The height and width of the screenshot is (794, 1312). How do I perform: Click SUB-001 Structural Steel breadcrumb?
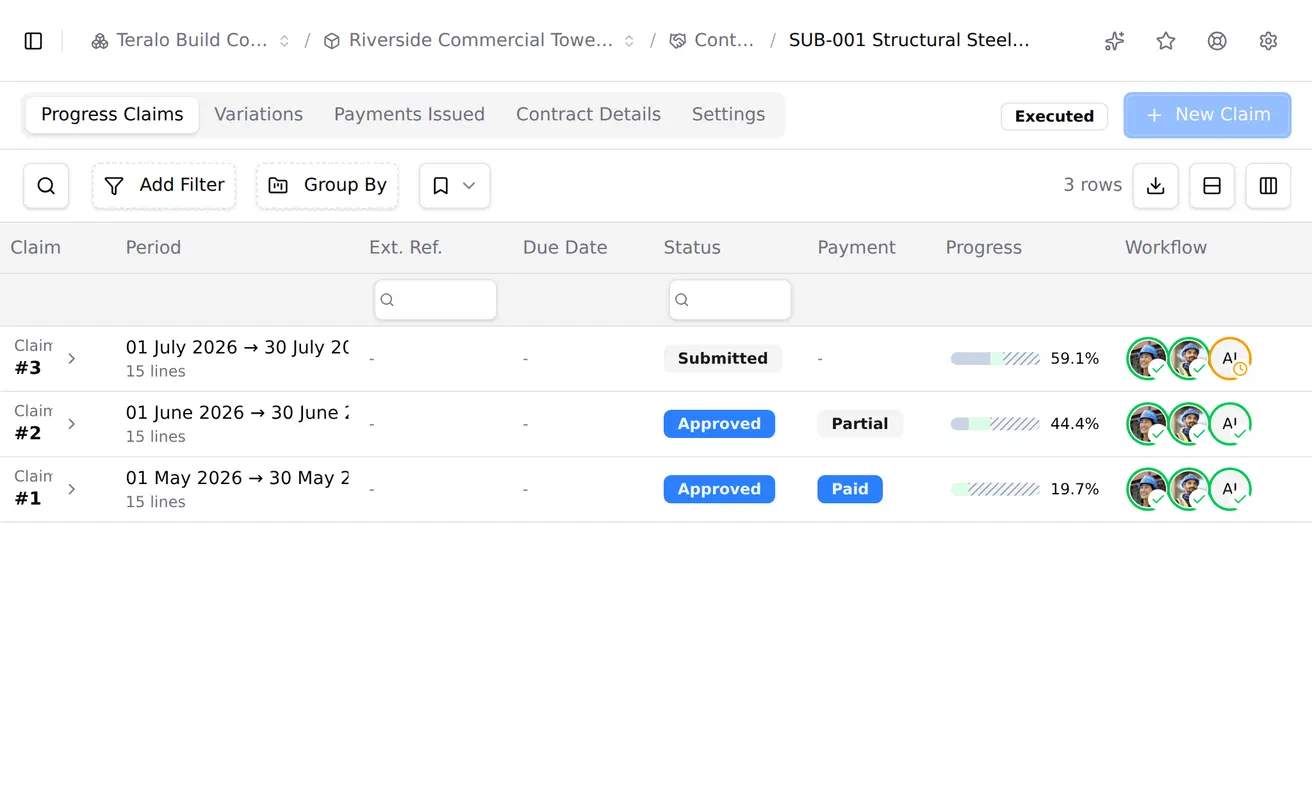(909, 41)
